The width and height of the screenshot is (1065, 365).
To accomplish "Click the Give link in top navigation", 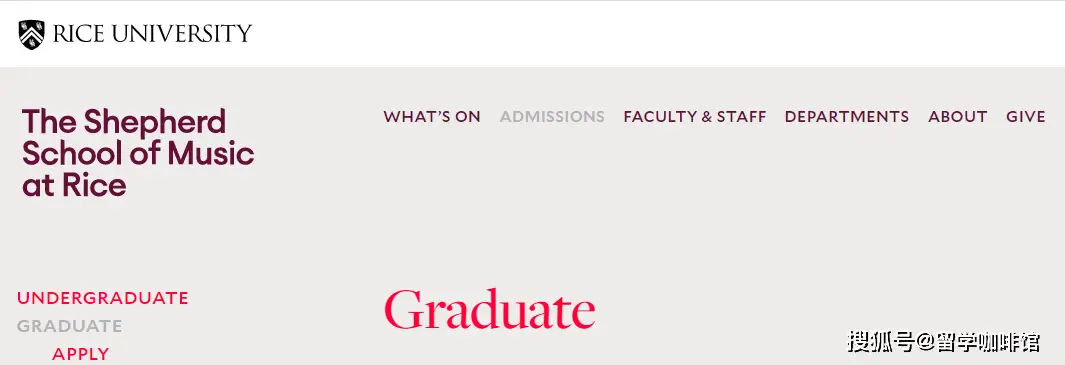I will tap(1026, 117).
